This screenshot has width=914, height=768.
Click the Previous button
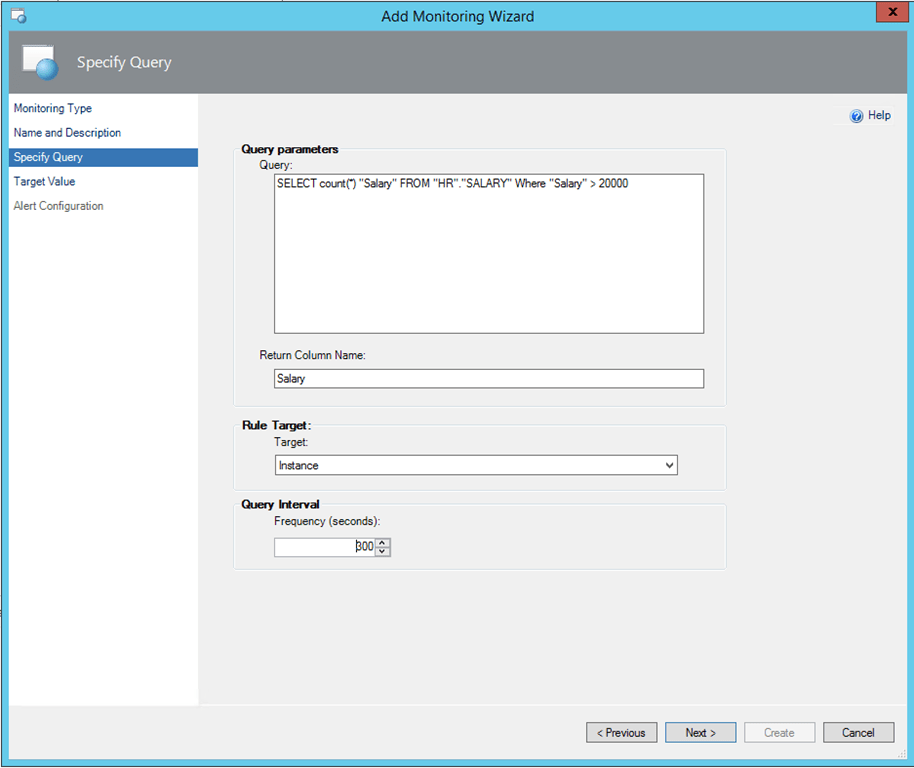coord(621,733)
